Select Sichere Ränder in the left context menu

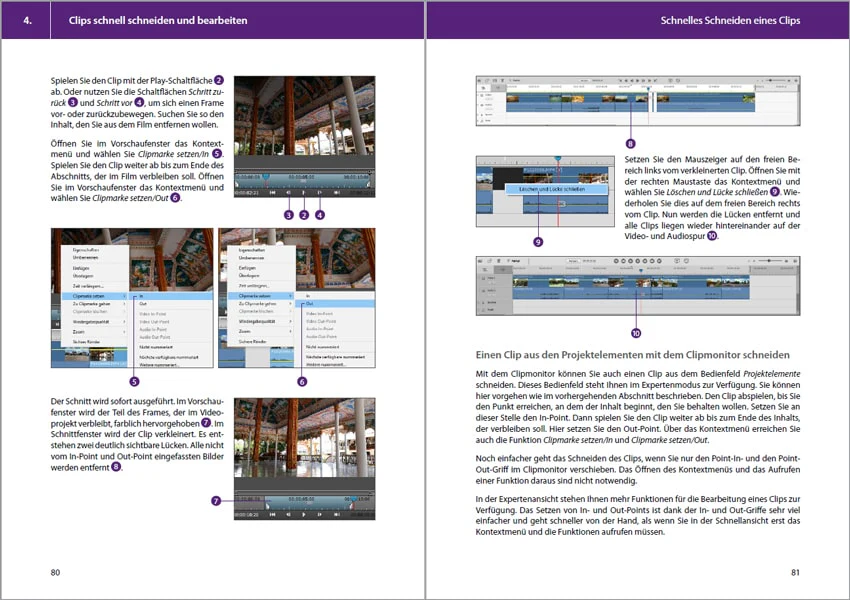point(87,342)
